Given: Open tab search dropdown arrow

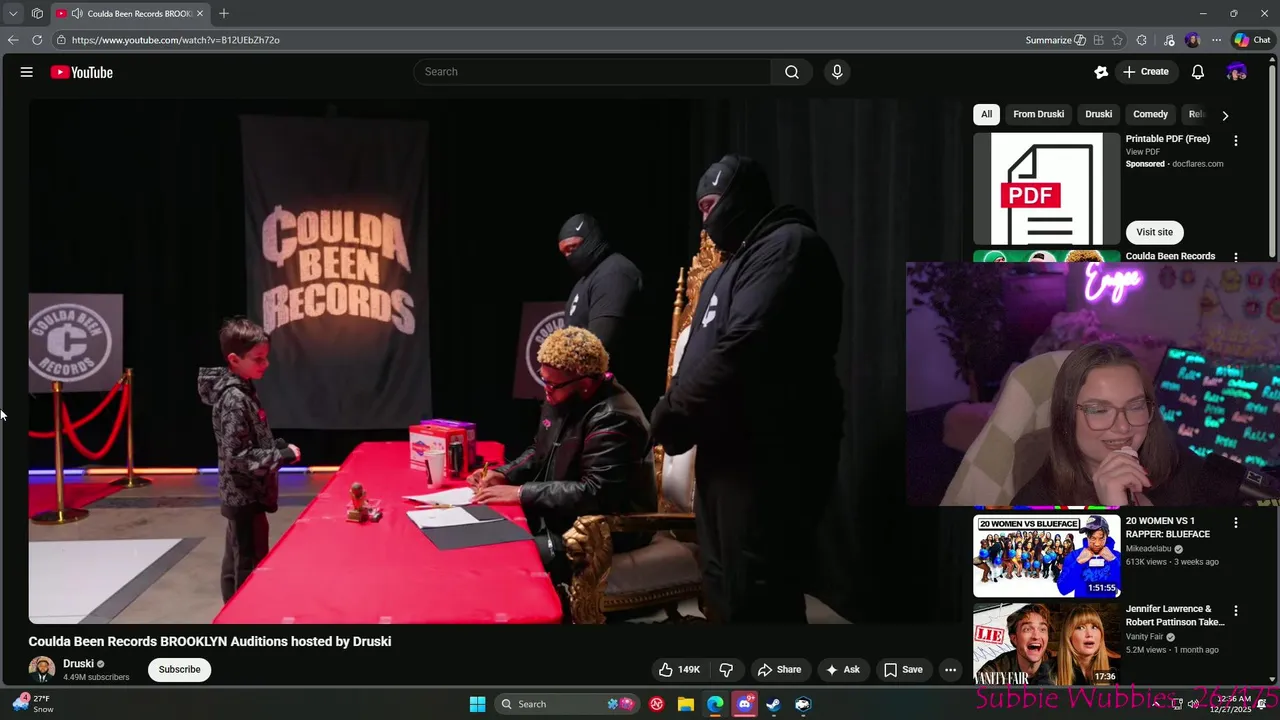Looking at the screenshot, I should (x=13, y=13).
